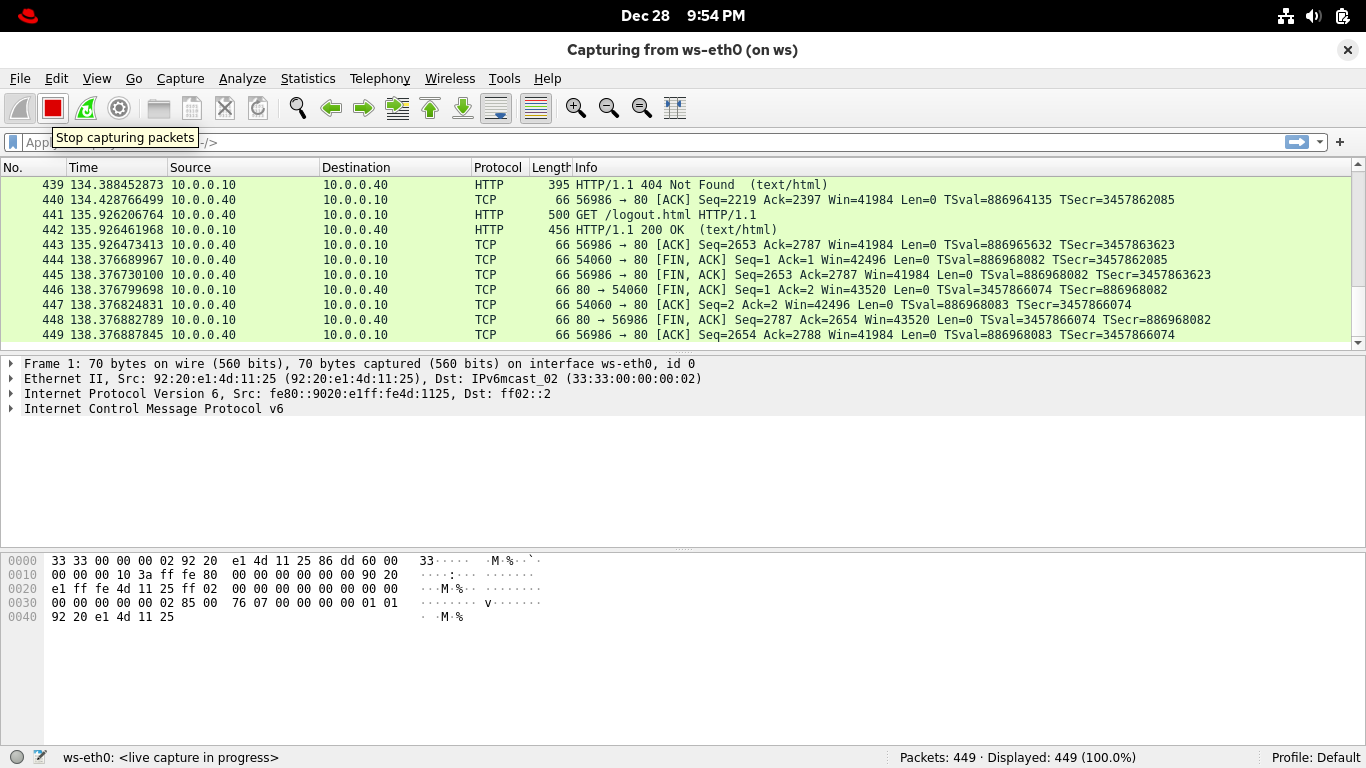Select packet 441 GET /logout.html row
The width and height of the screenshot is (1366, 768).
coord(665,215)
